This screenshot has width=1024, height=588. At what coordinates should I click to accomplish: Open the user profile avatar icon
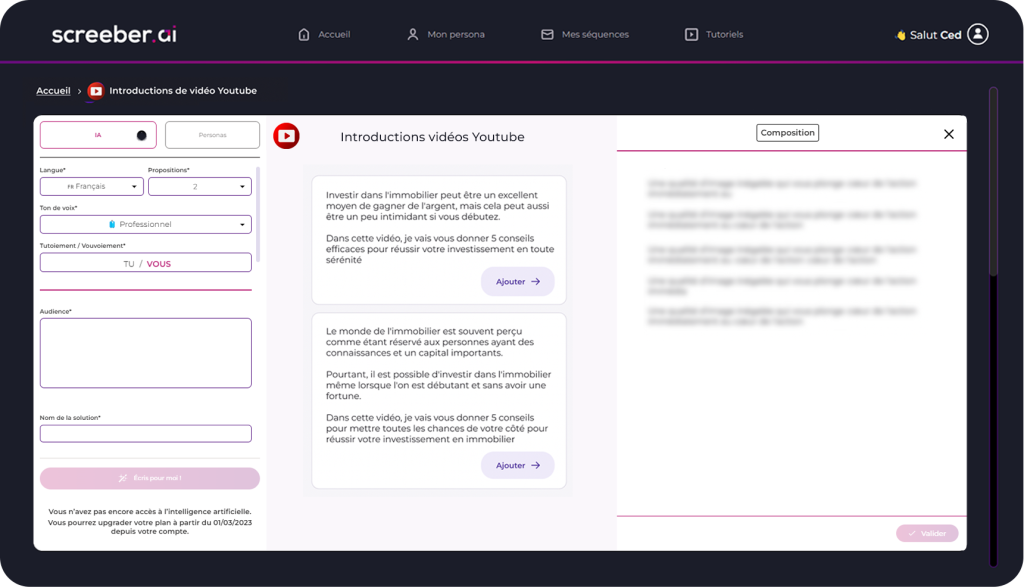(x=978, y=34)
